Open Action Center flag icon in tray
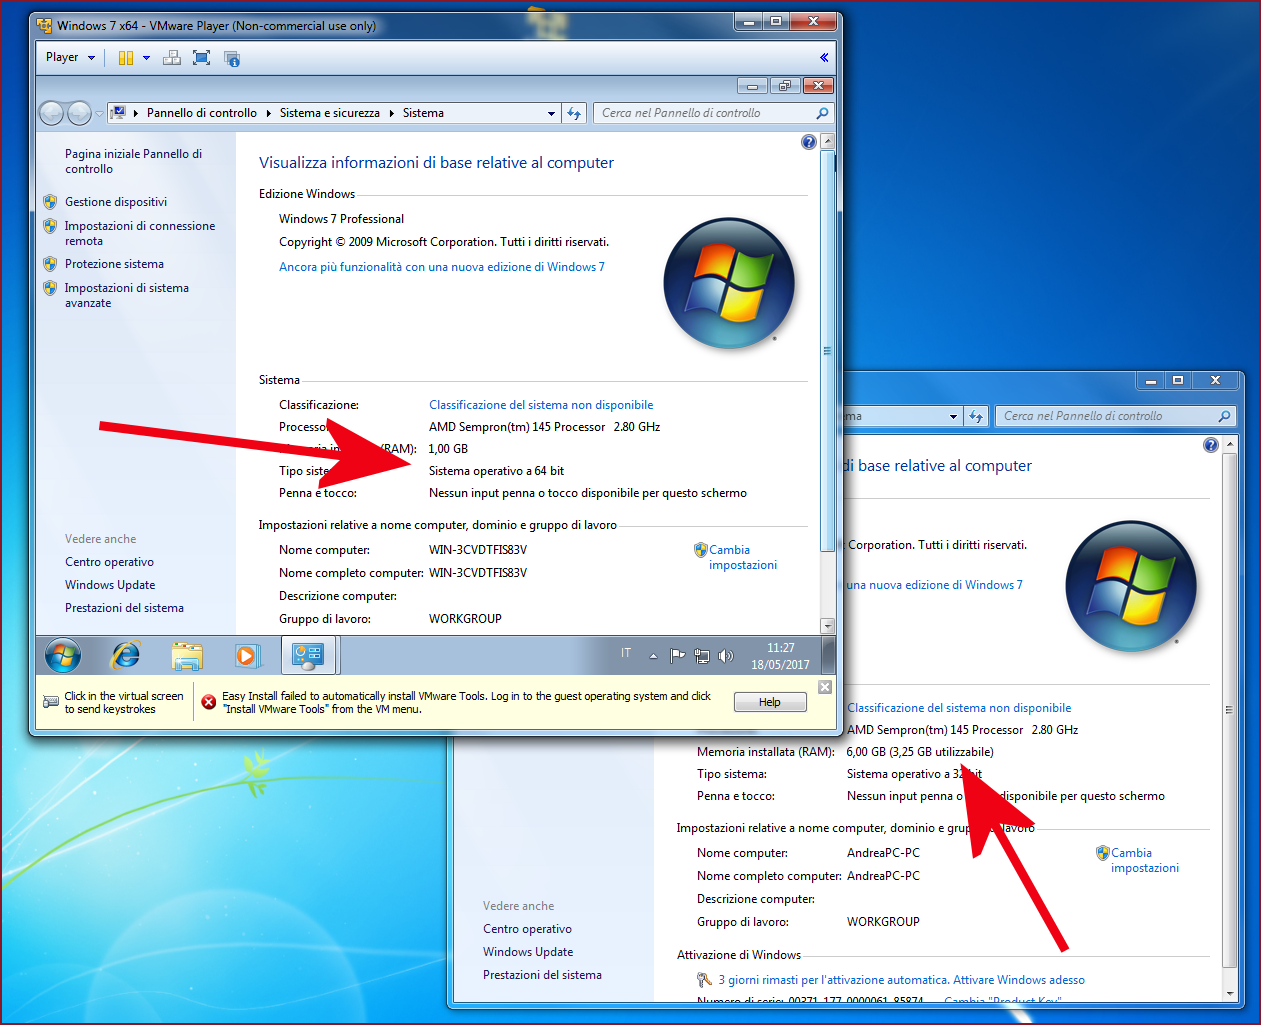Screen dimensions: 1261x1025 click(677, 656)
